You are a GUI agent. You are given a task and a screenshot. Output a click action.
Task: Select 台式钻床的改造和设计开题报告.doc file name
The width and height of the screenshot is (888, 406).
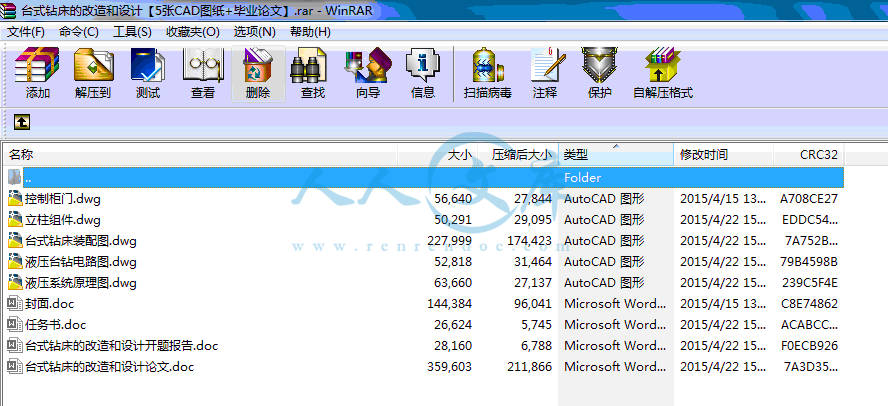(x=122, y=345)
